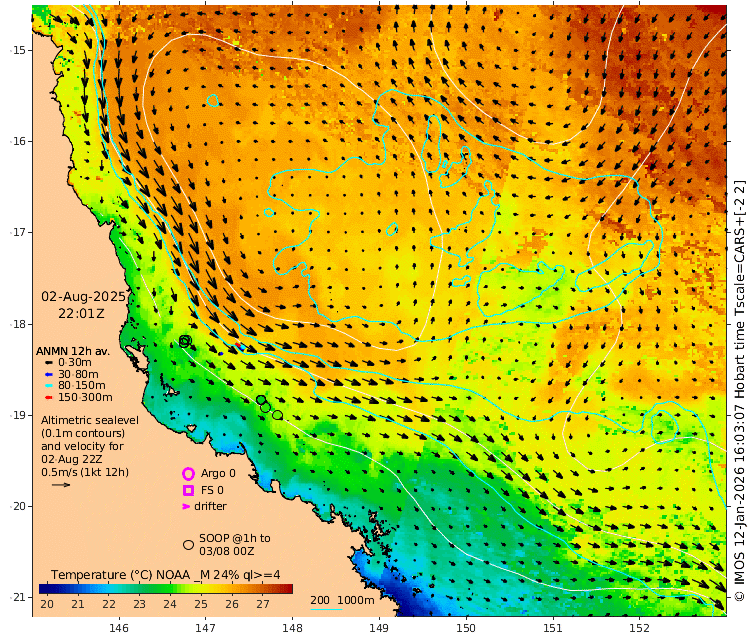Click the 200 1000m depth legend text

pyautogui.click(x=342, y=600)
